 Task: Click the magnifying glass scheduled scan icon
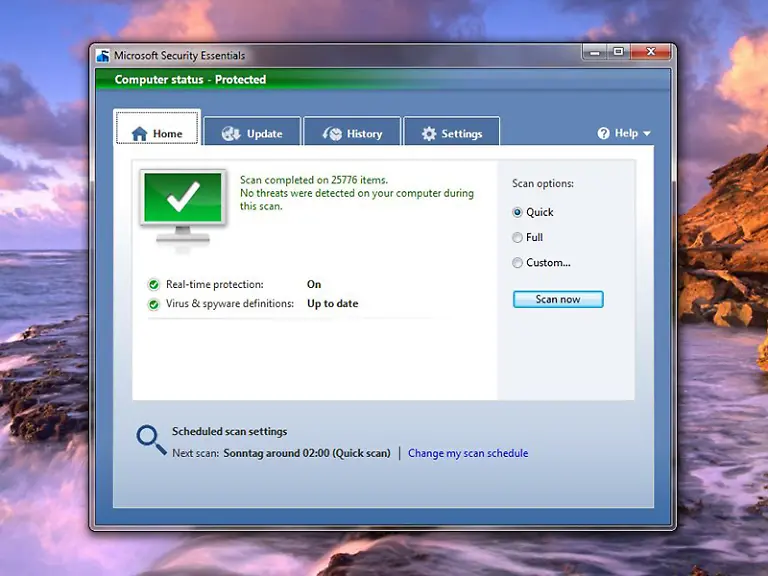click(x=151, y=440)
